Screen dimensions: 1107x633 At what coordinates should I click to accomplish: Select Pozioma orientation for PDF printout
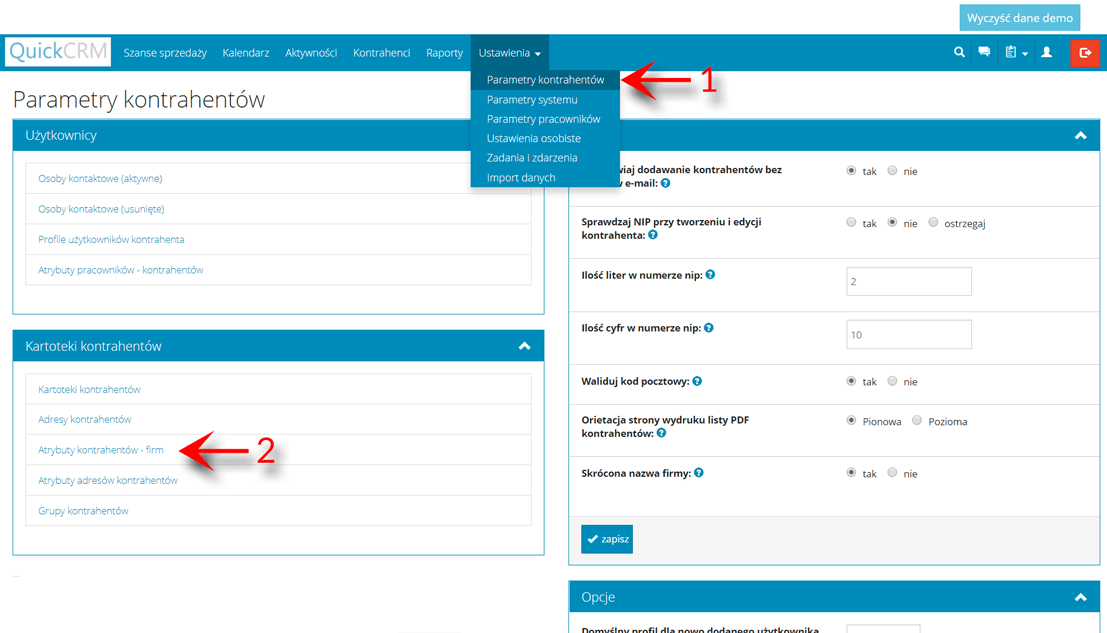pyautogui.click(x=916, y=421)
